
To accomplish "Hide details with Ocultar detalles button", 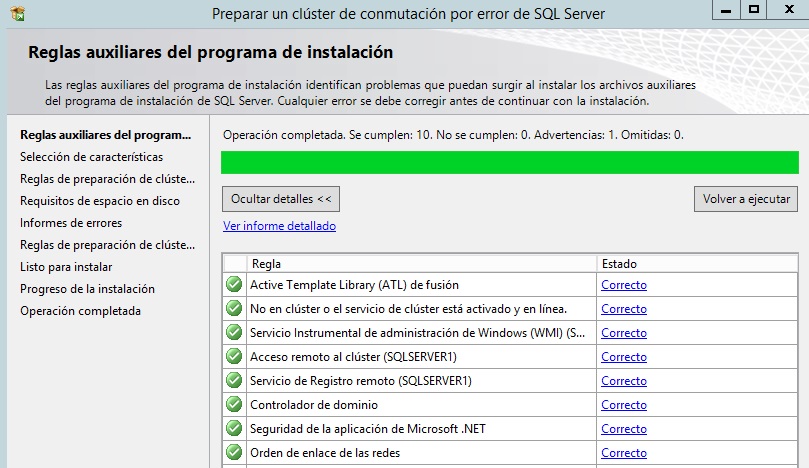I will 281,199.
